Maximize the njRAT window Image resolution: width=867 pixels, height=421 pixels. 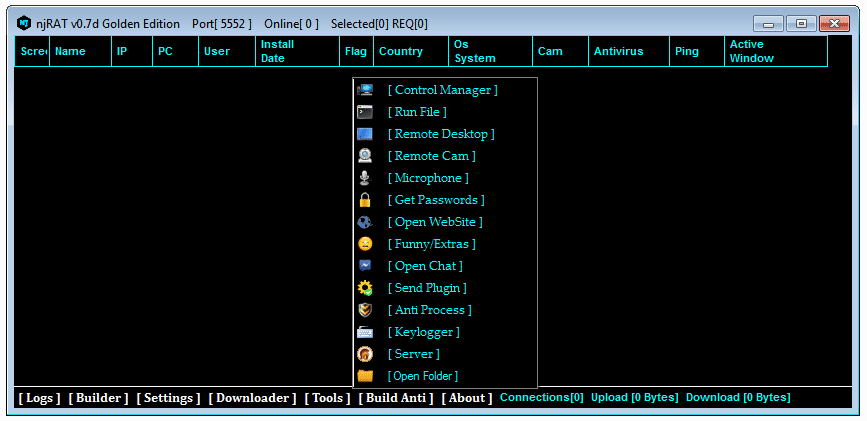pyautogui.click(x=801, y=24)
